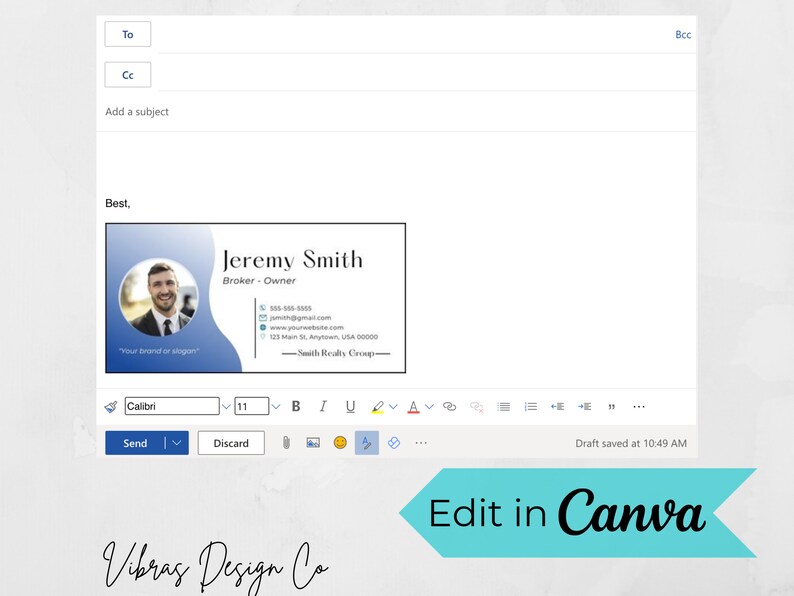Apply yellow highlight color
794x596 pixels.
[377, 407]
